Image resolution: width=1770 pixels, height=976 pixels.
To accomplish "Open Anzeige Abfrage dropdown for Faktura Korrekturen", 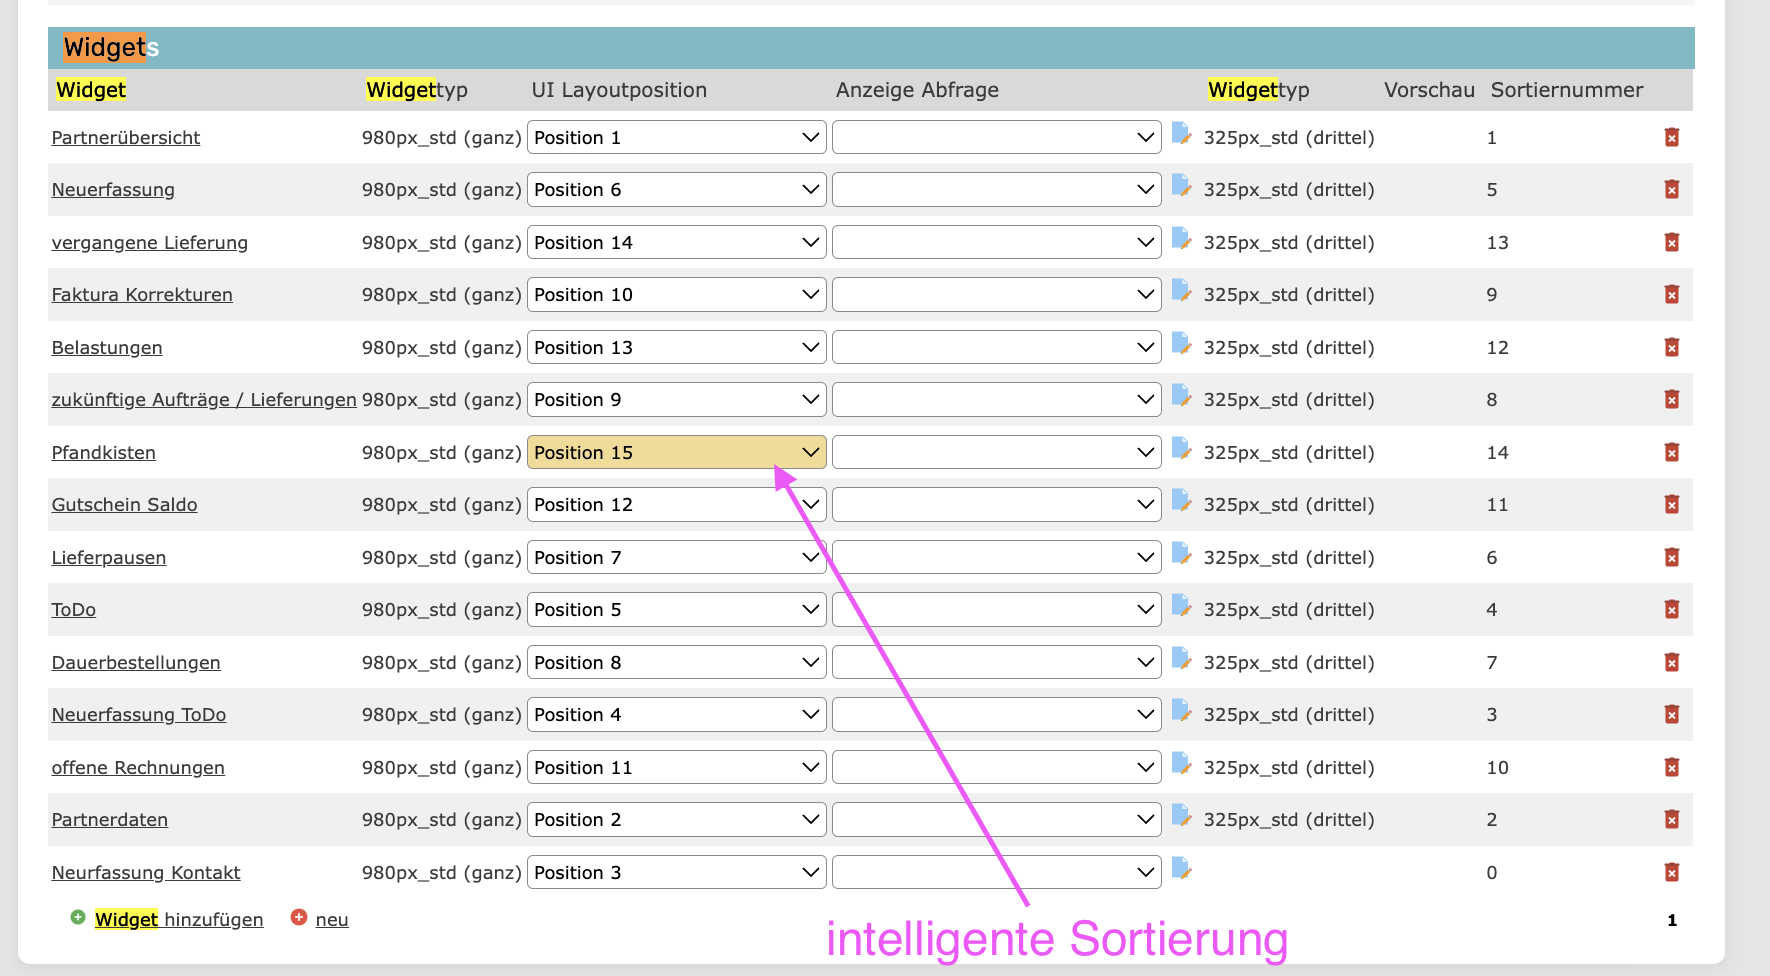I will pyautogui.click(x=996, y=294).
